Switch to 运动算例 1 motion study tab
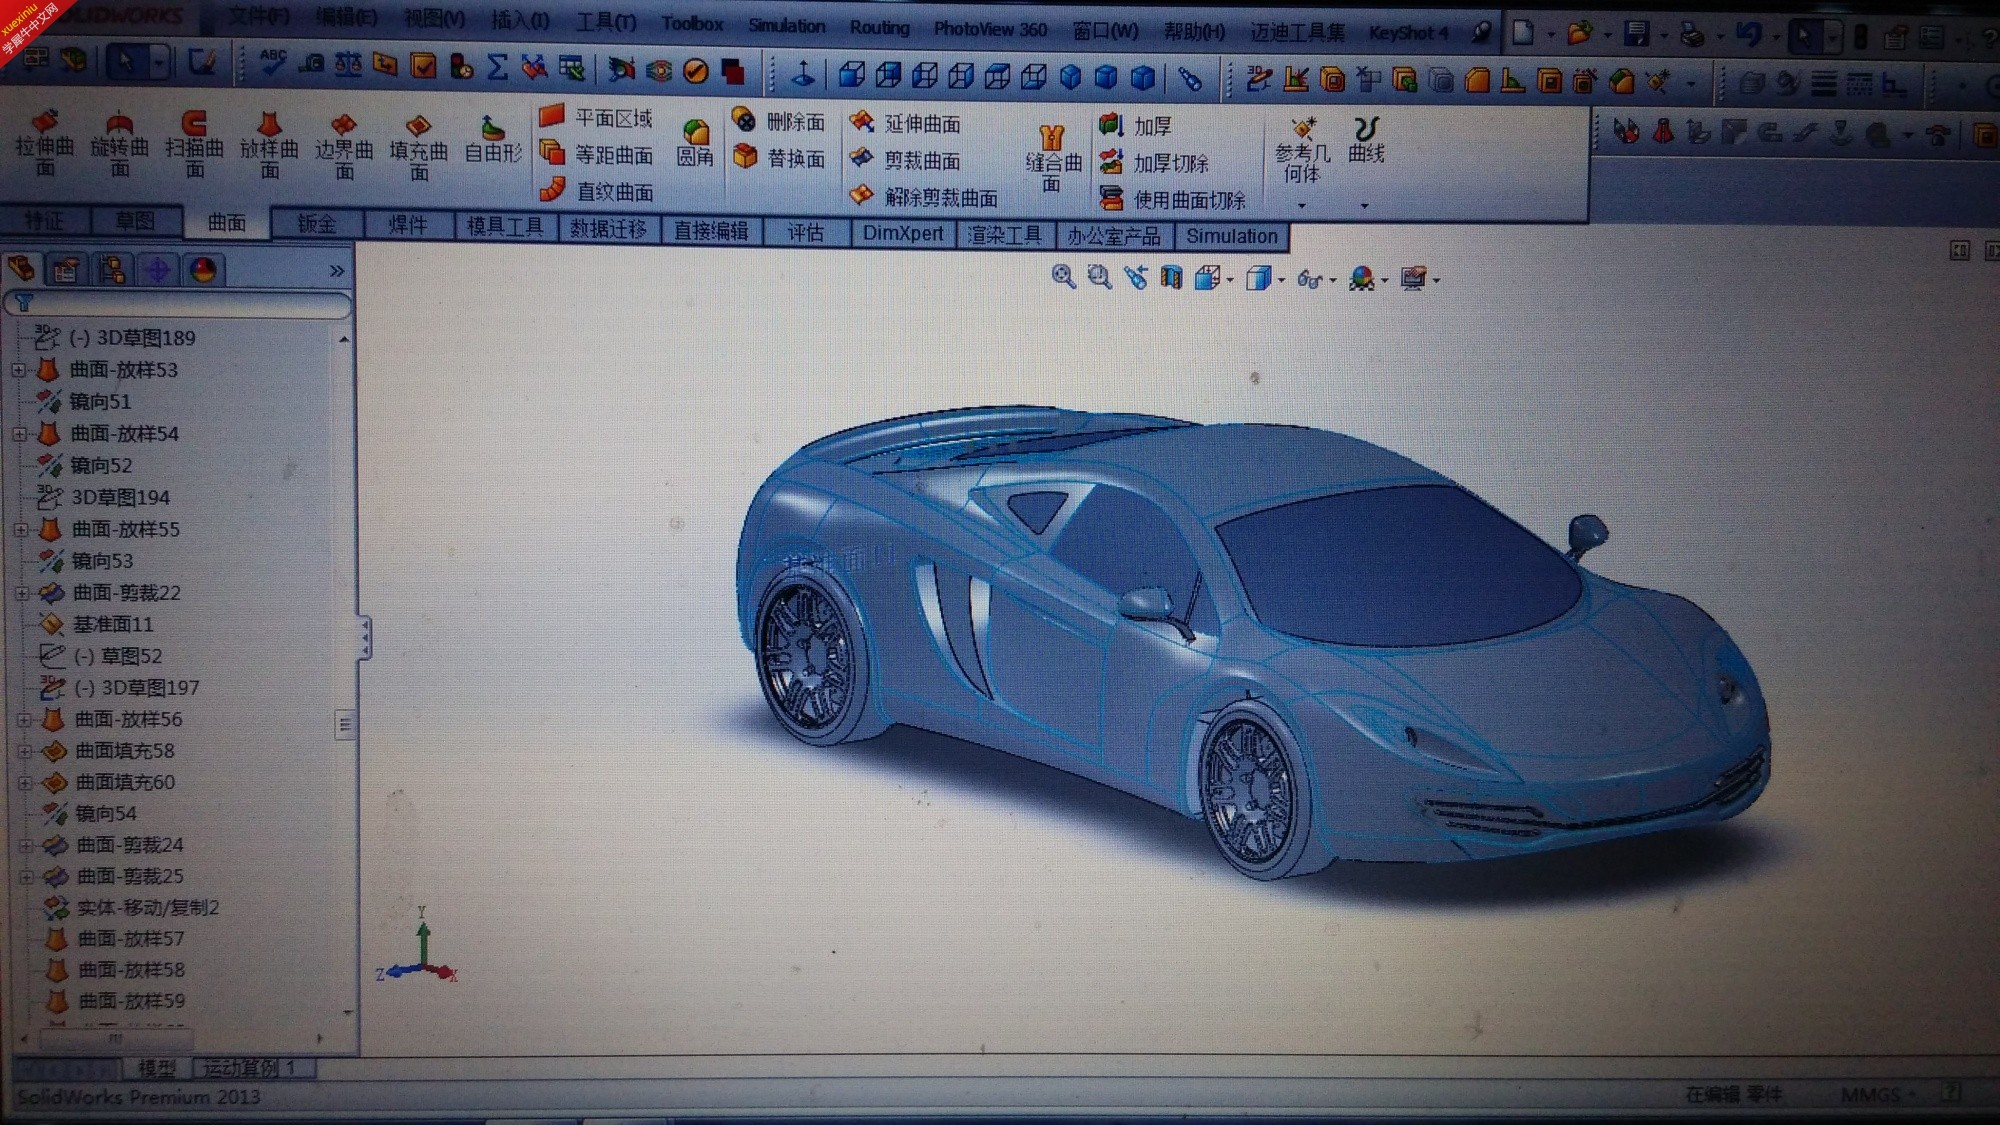The height and width of the screenshot is (1125, 2000). (250, 1068)
